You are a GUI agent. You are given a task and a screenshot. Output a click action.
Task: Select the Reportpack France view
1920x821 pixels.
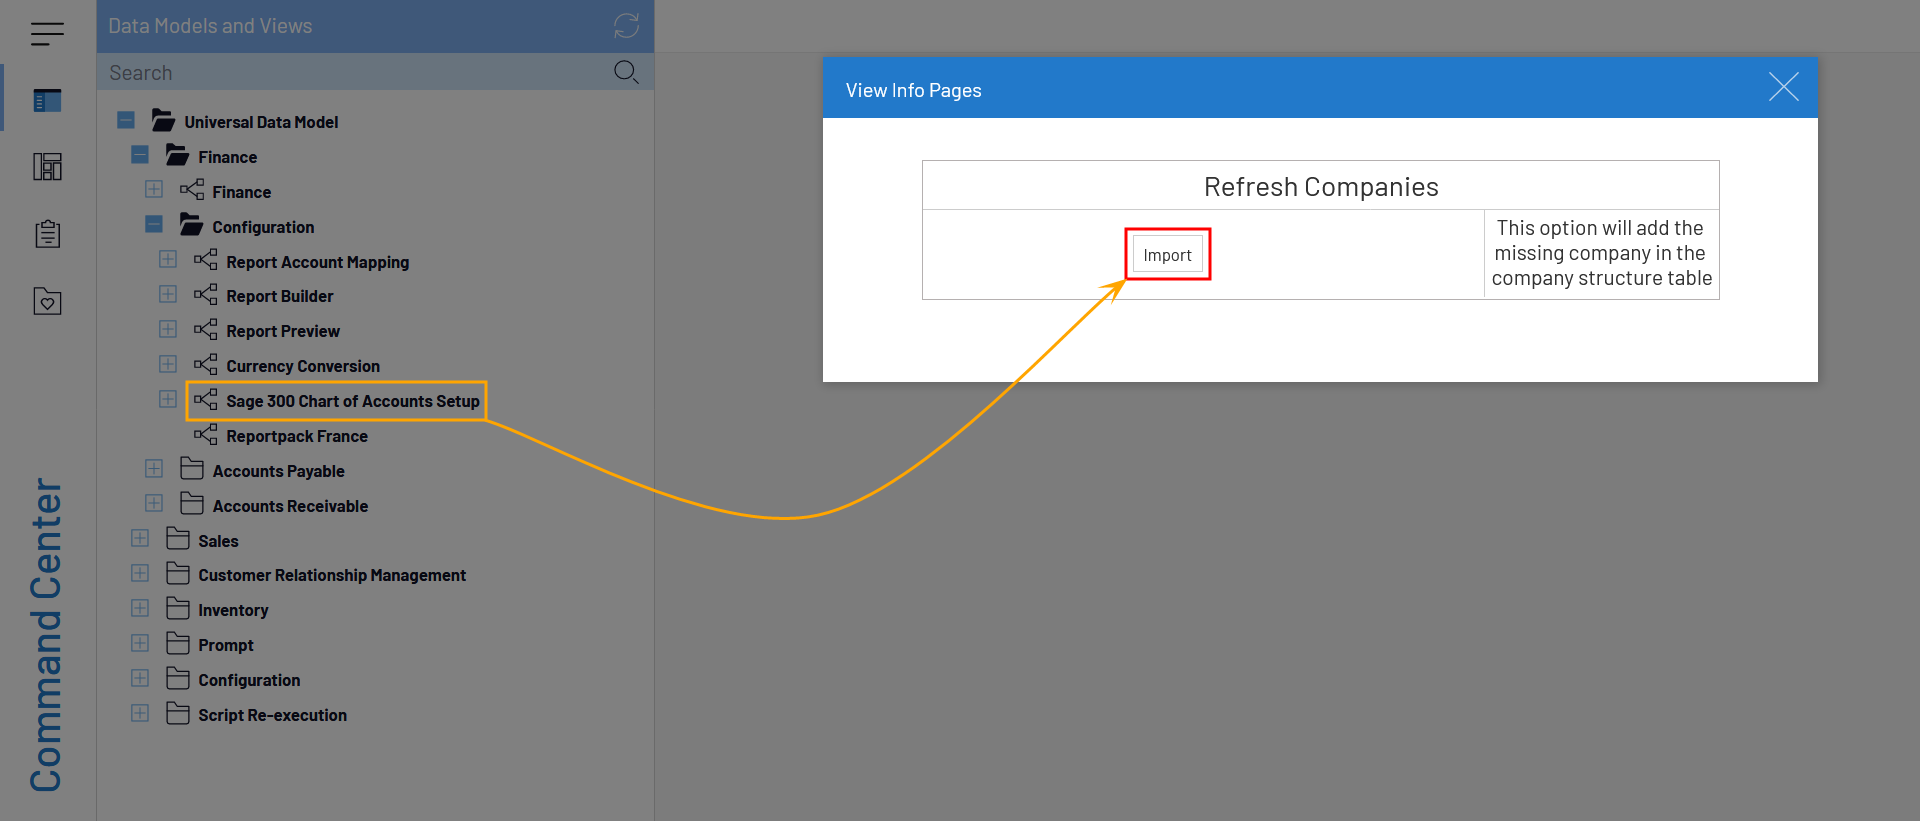tap(296, 436)
